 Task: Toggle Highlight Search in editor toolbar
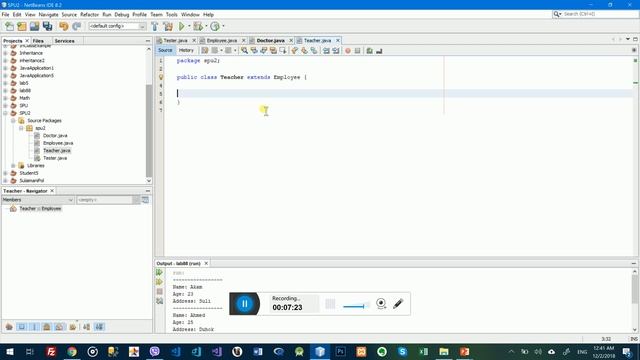[273, 51]
